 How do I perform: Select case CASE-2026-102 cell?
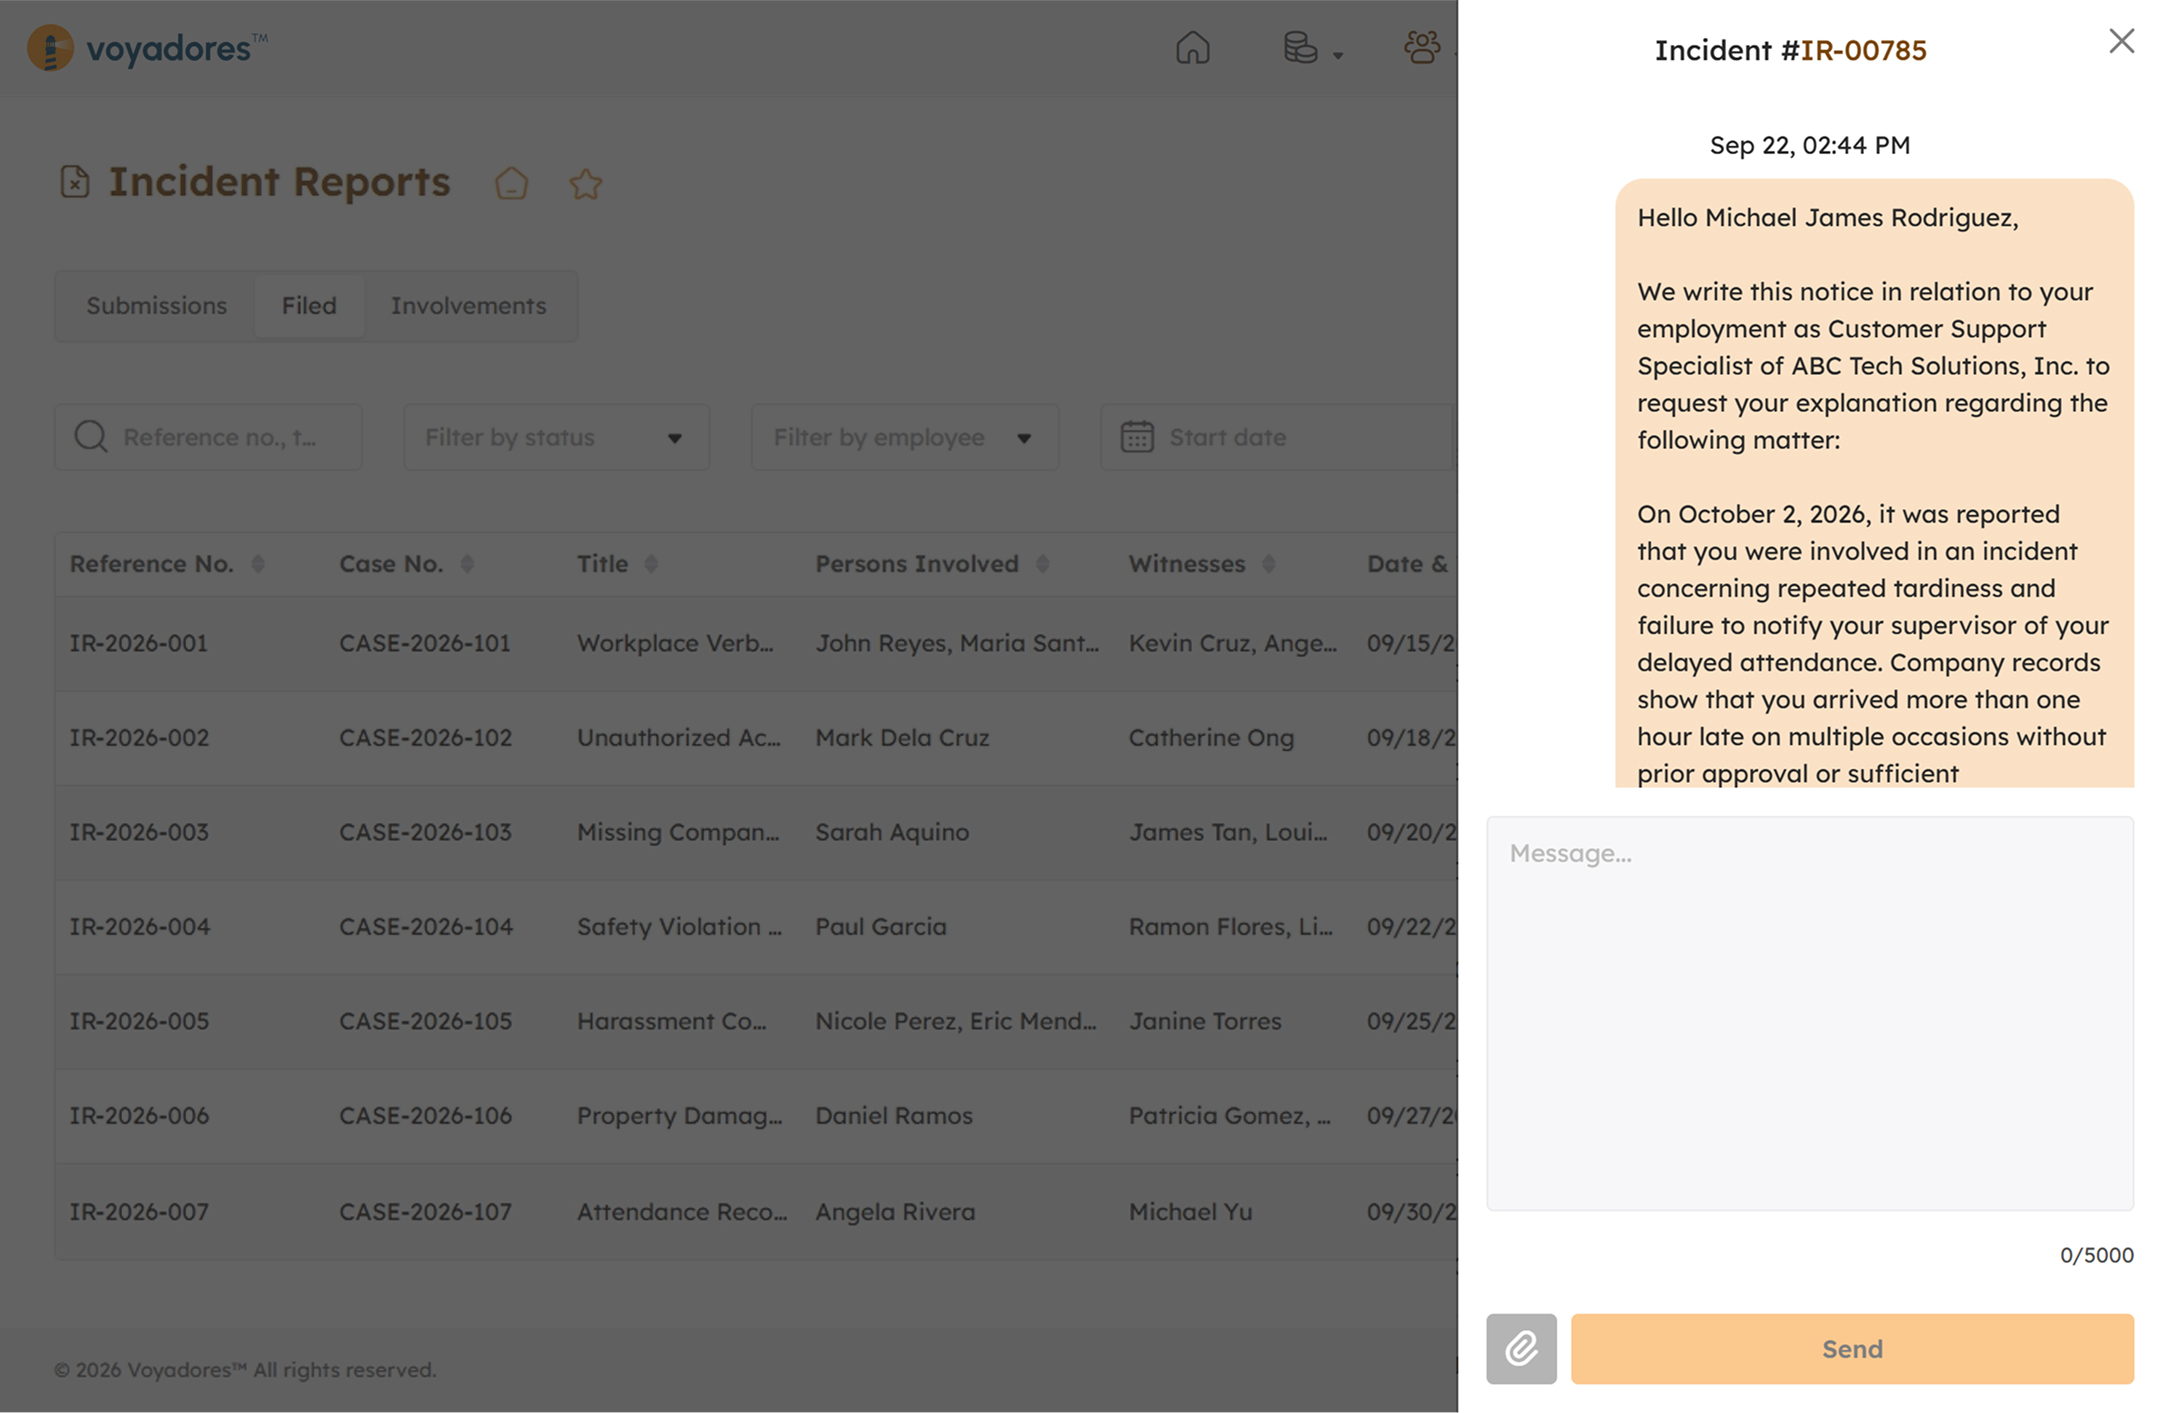click(425, 738)
